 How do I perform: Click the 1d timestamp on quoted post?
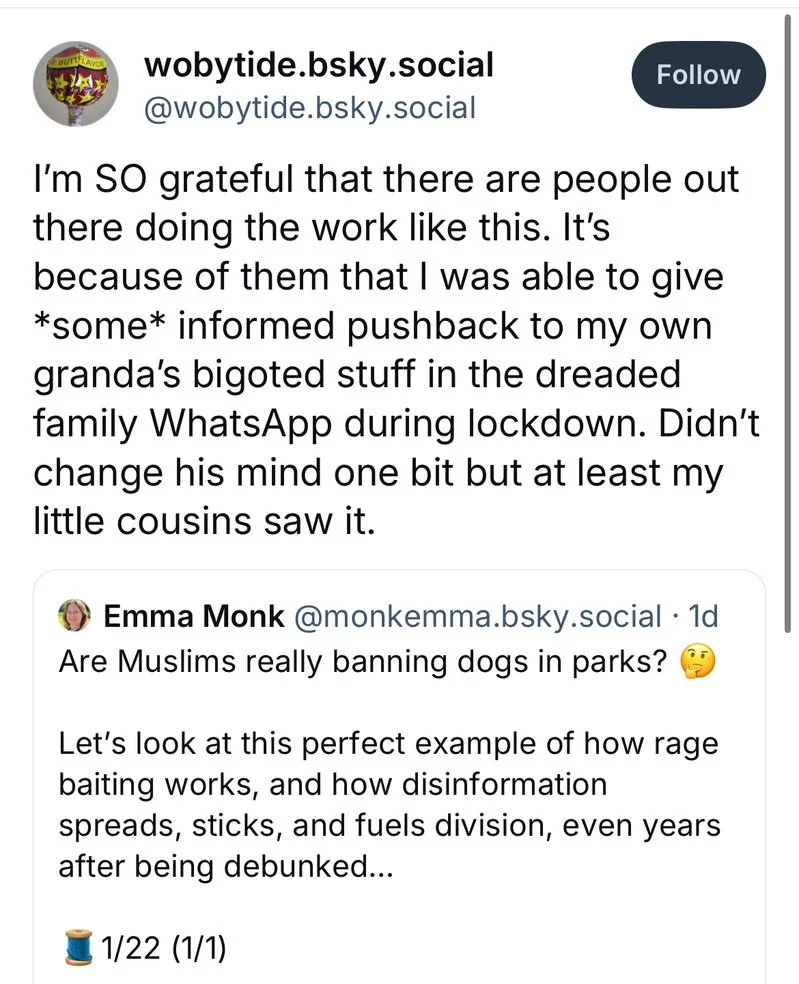pyautogui.click(x=704, y=617)
